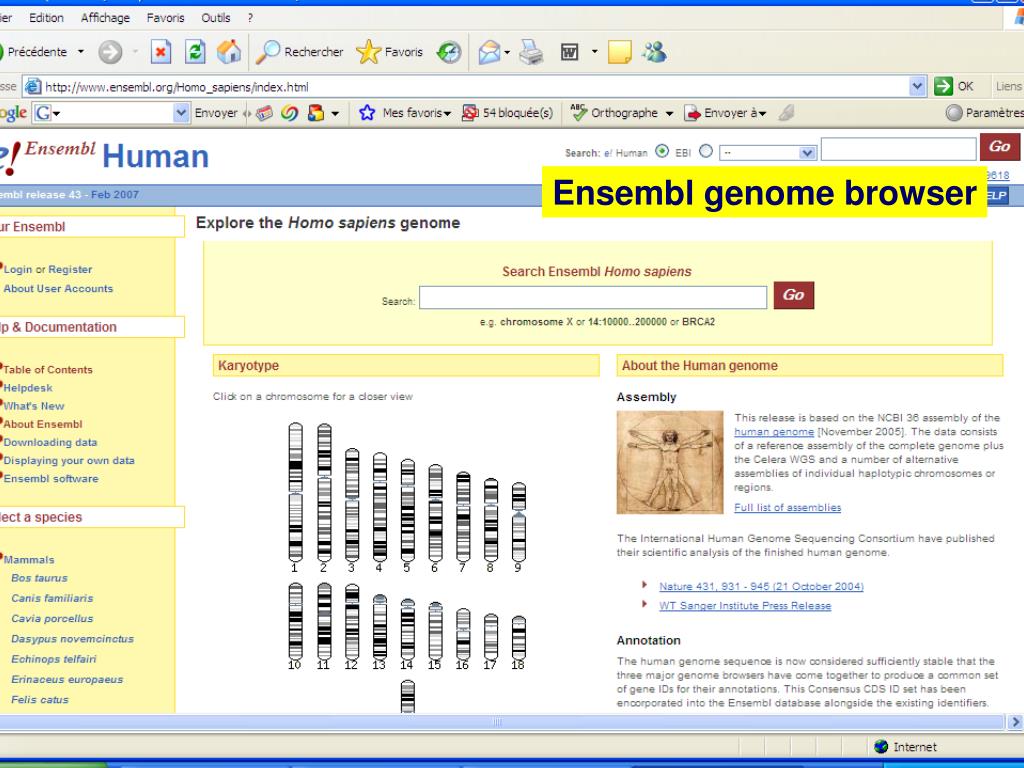Image resolution: width=1024 pixels, height=768 pixels.
Task: Select chromosome 18 in the karyotype
Action: tap(519, 637)
